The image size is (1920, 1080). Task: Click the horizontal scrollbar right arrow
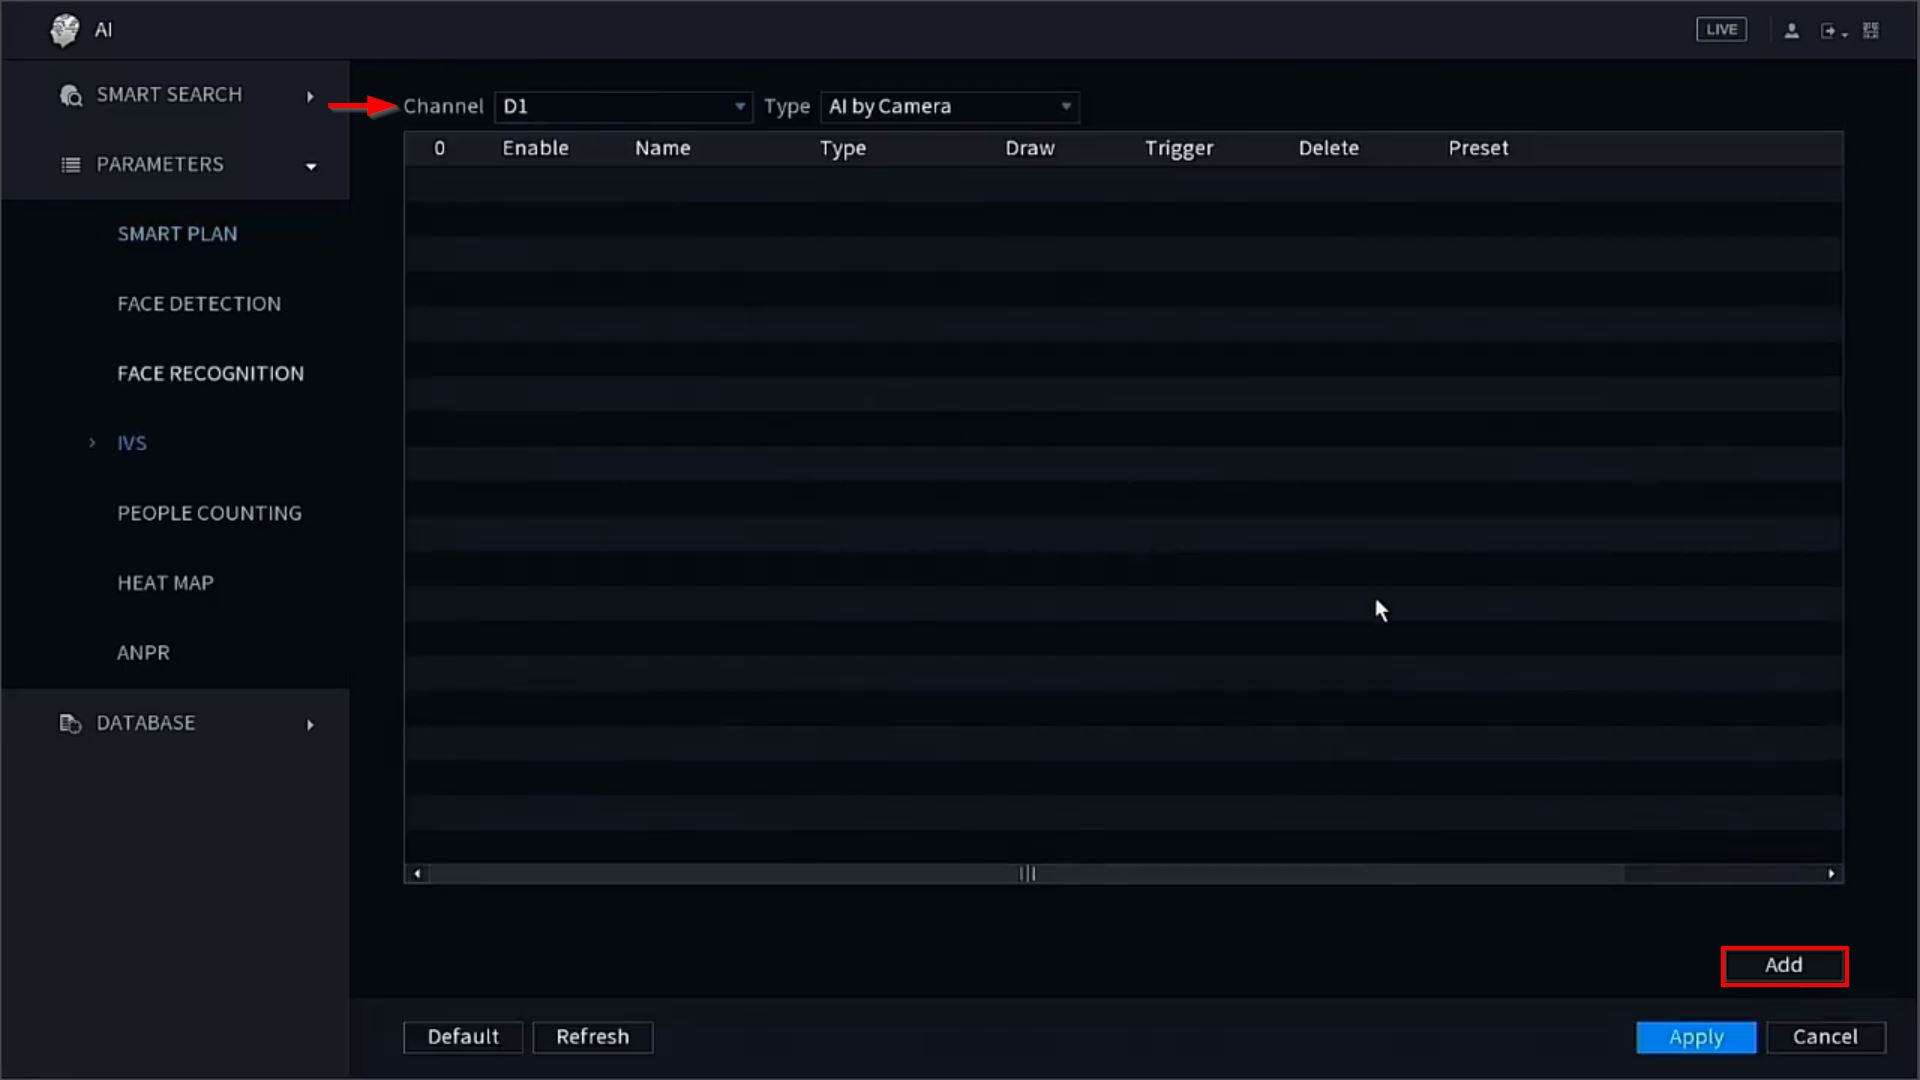(1831, 874)
